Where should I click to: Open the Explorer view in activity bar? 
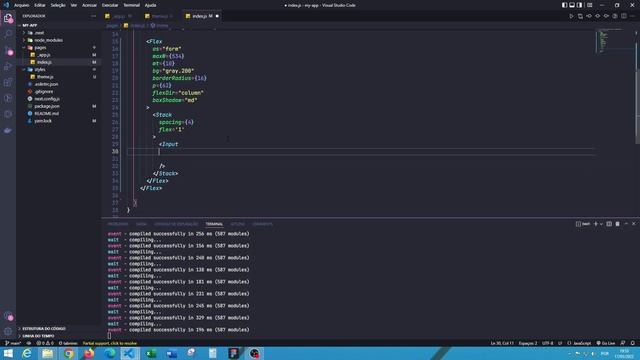[8, 18]
